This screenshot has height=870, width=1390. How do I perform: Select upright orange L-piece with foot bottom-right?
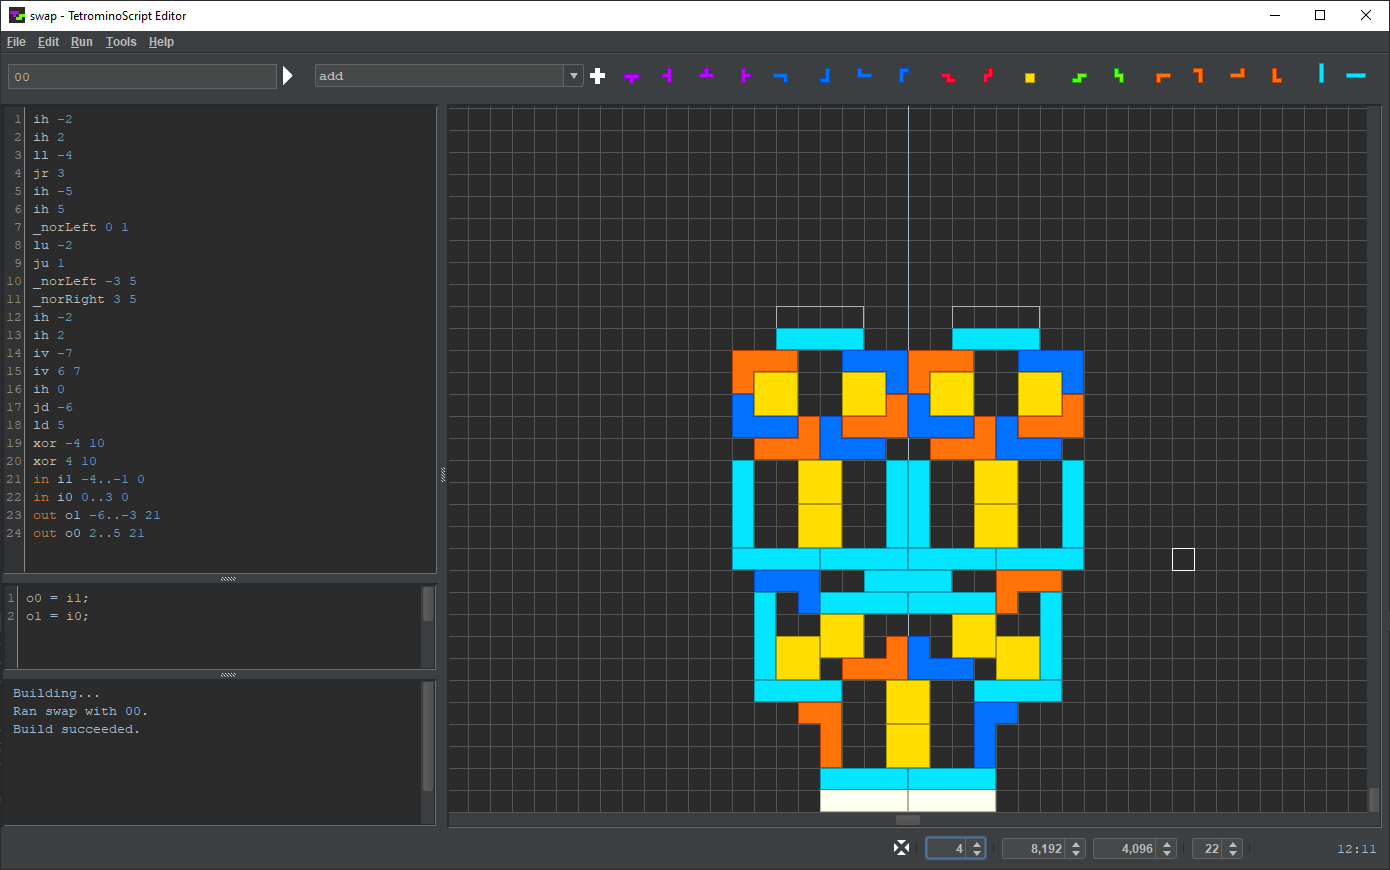click(x=1276, y=76)
